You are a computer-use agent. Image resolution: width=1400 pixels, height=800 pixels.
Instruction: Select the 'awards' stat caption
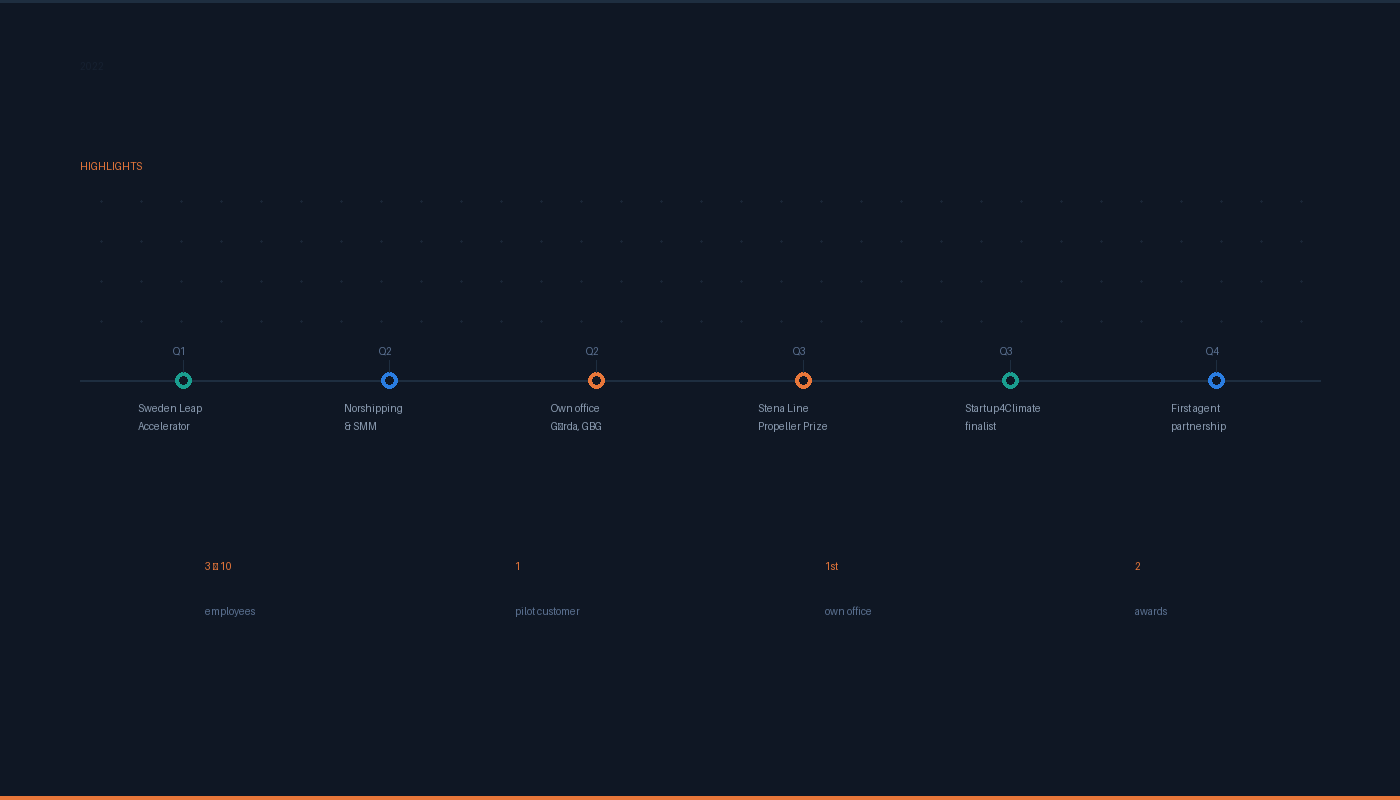click(x=1151, y=611)
